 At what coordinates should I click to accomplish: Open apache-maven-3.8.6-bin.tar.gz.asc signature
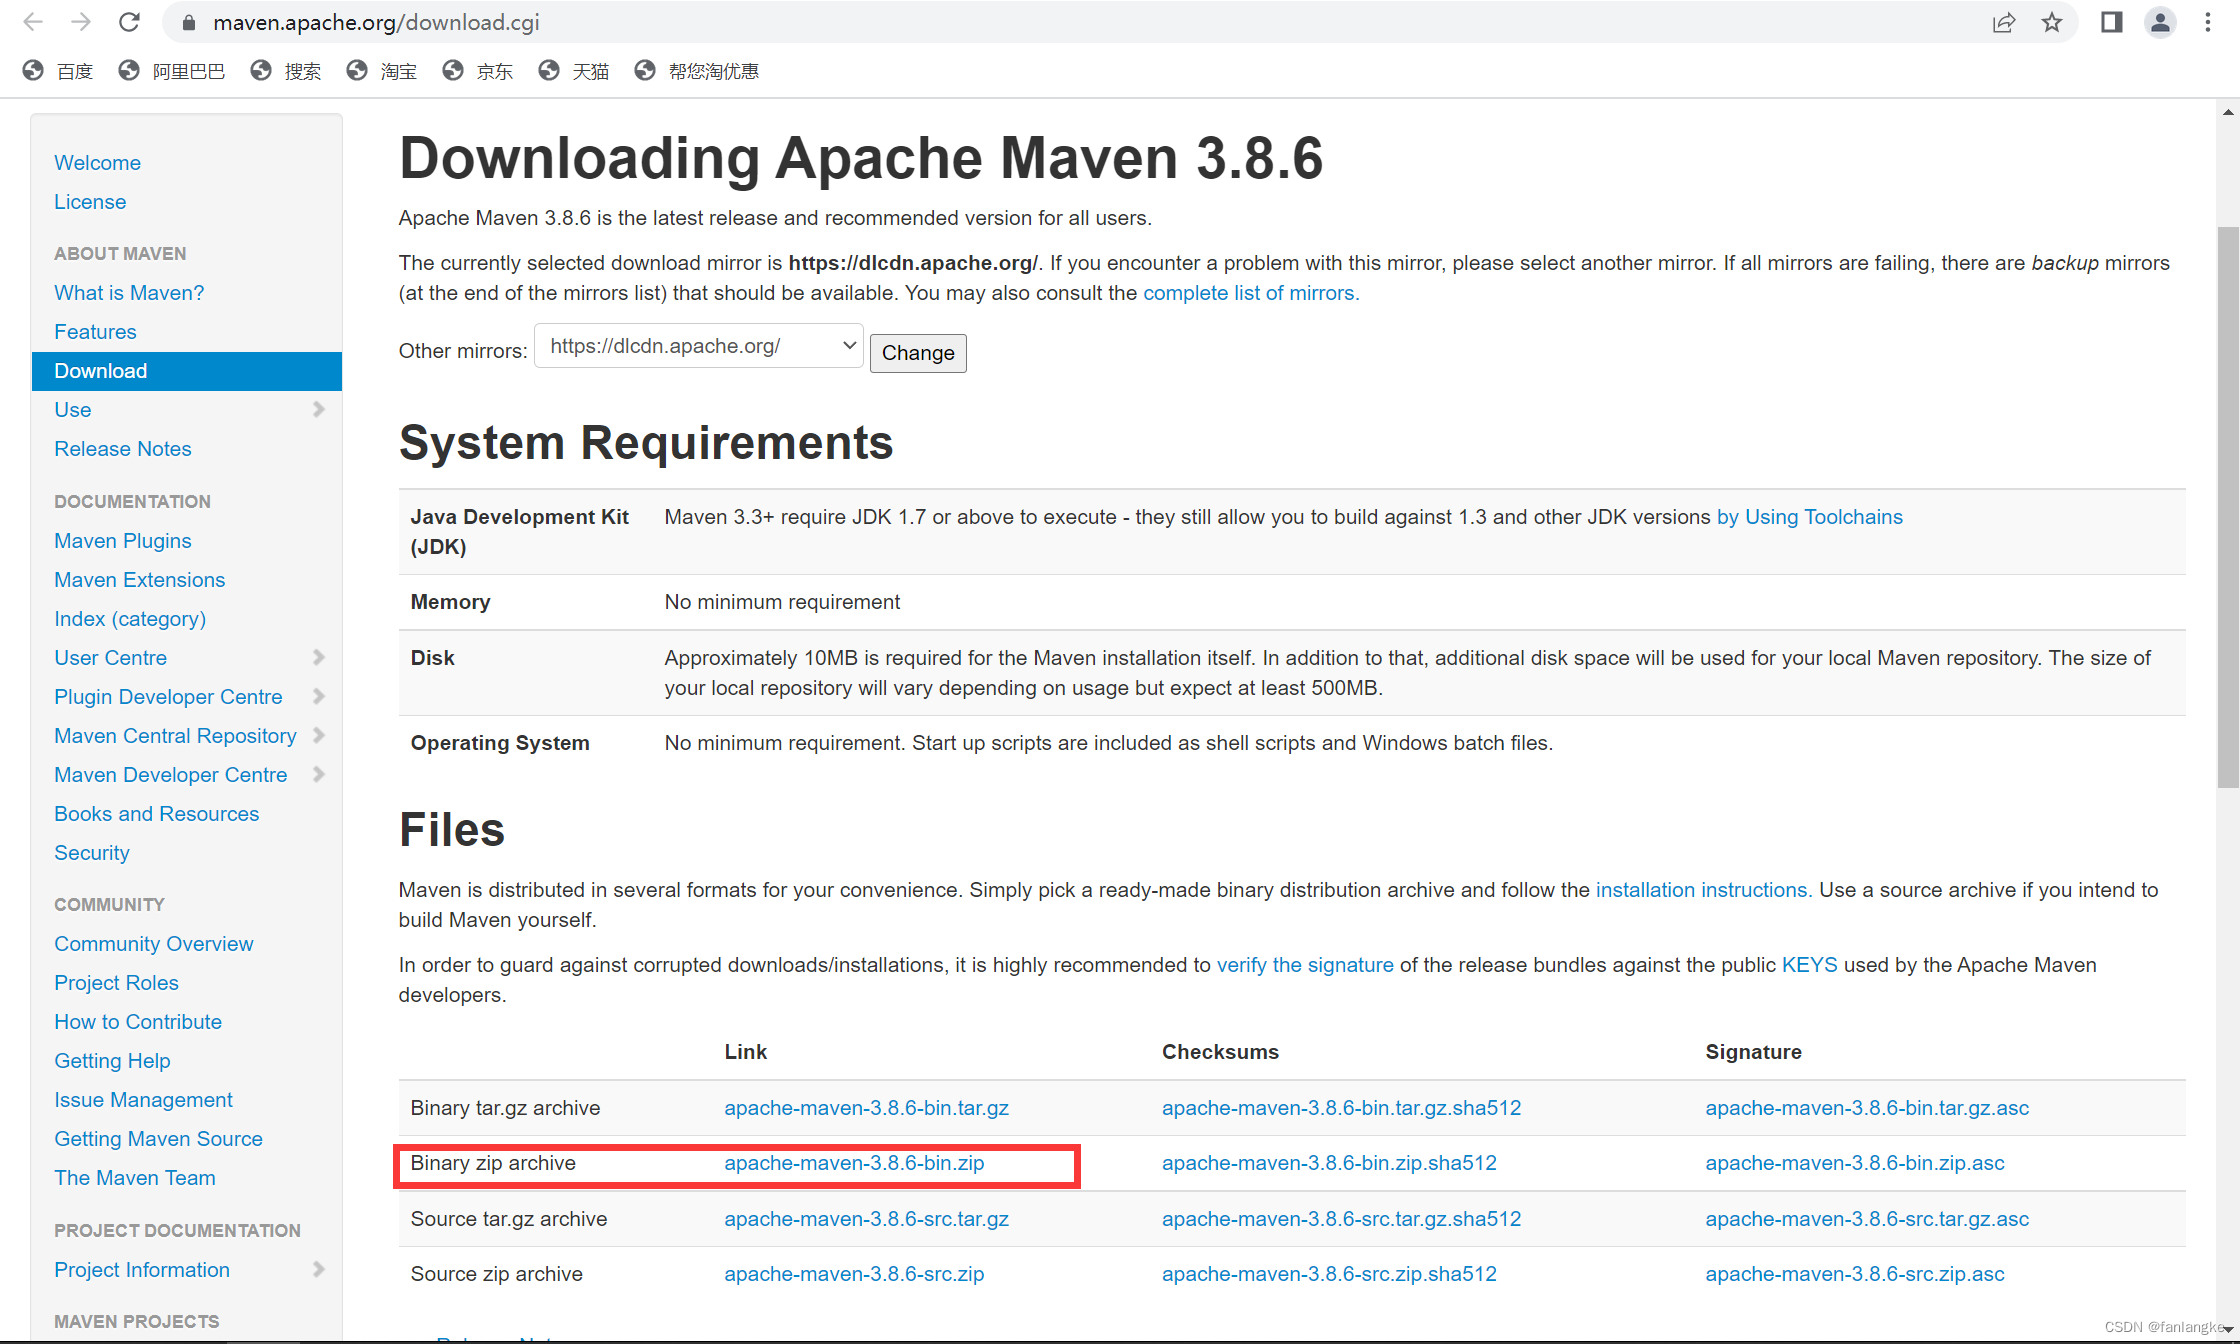(1867, 1108)
